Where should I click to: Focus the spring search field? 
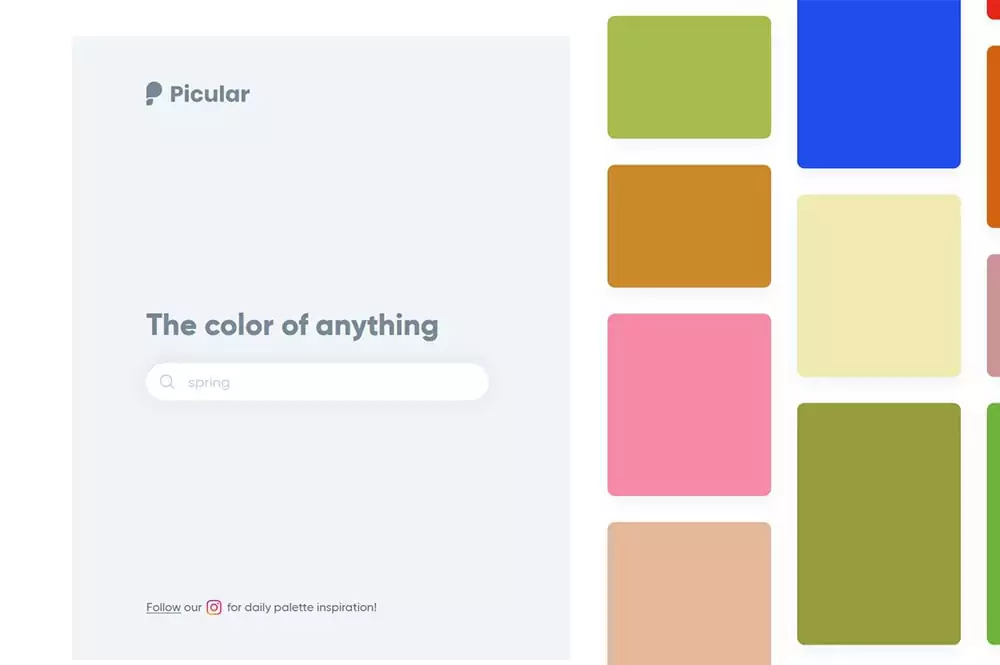[317, 382]
